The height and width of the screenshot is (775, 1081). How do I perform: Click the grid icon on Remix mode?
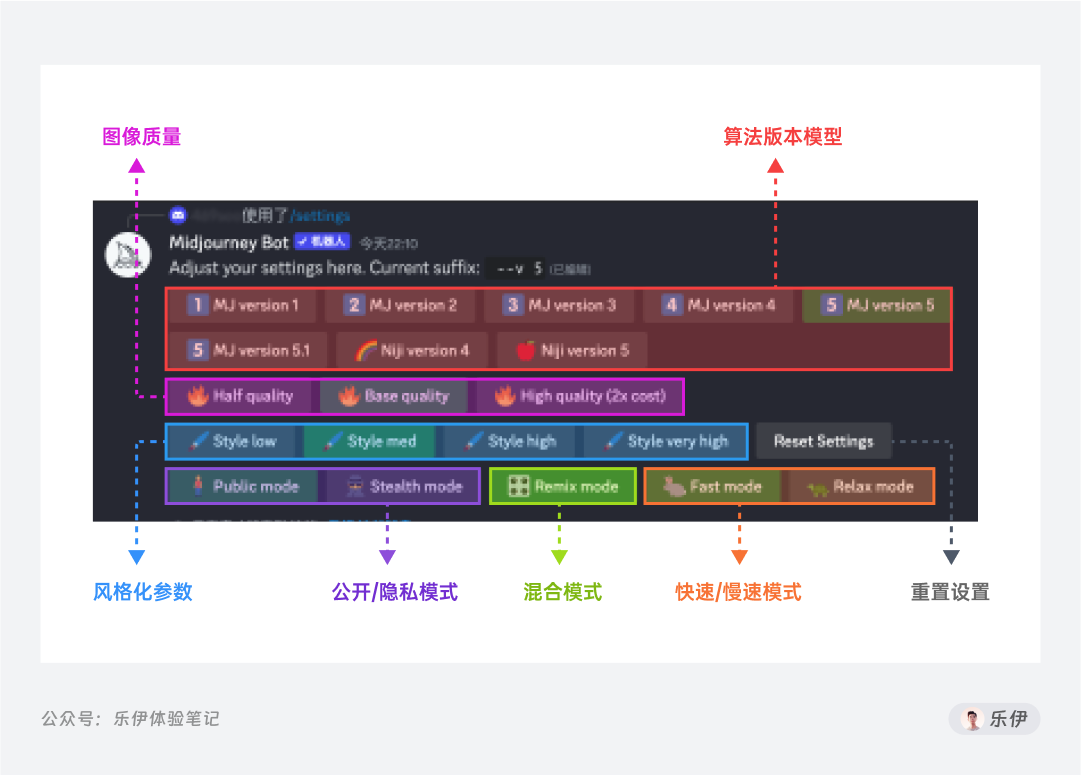518,486
